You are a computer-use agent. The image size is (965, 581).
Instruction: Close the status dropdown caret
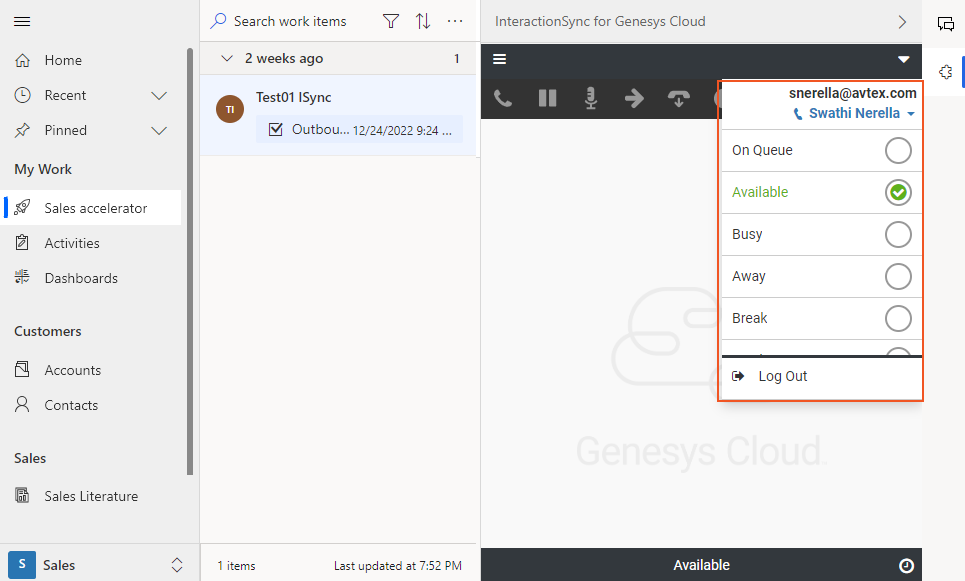pyautogui.click(x=903, y=59)
